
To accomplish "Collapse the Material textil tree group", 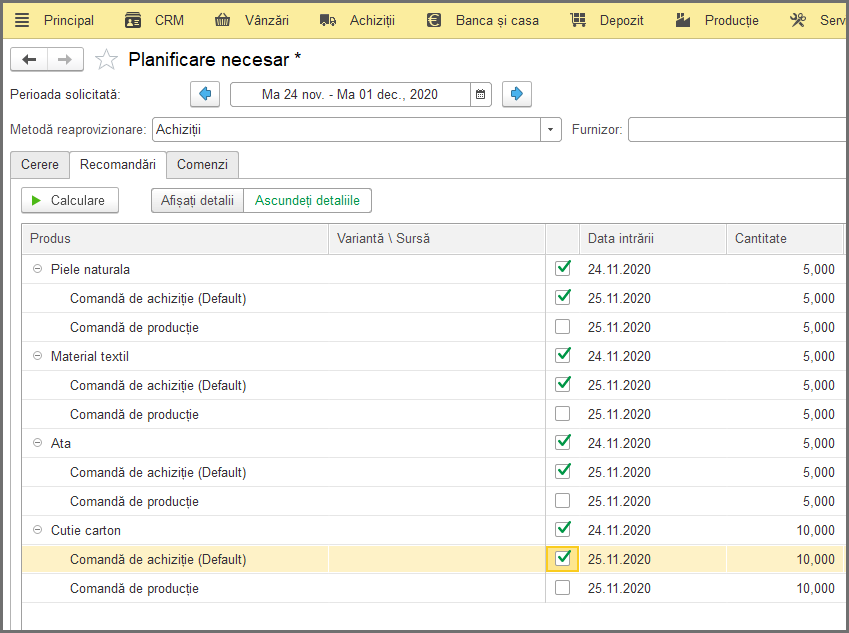I will pos(37,356).
